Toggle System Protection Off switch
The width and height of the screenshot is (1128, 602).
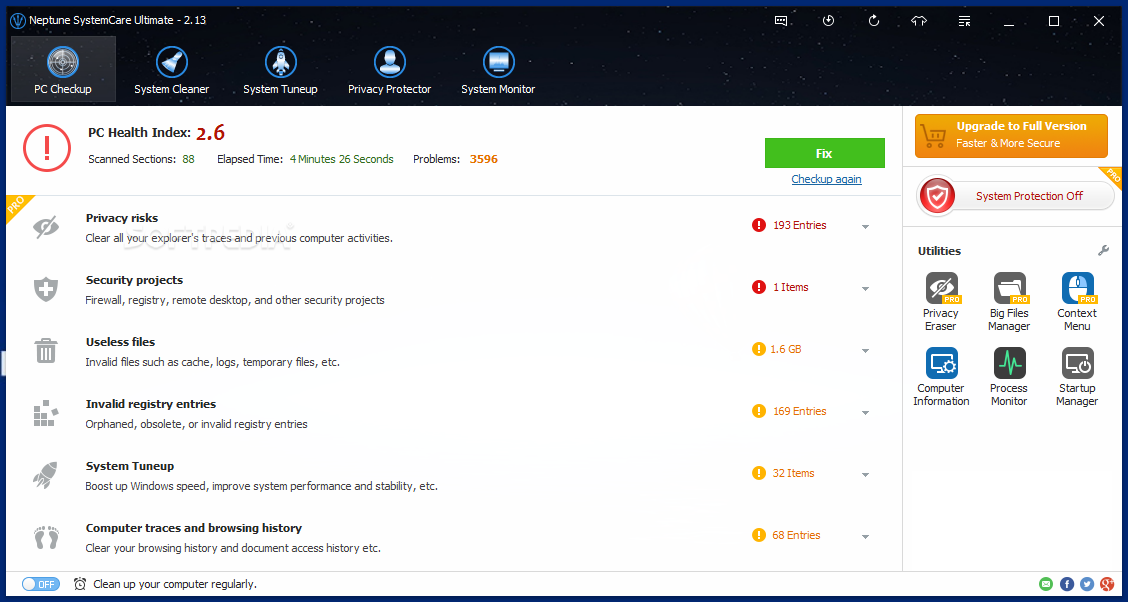pos(1016,196)
